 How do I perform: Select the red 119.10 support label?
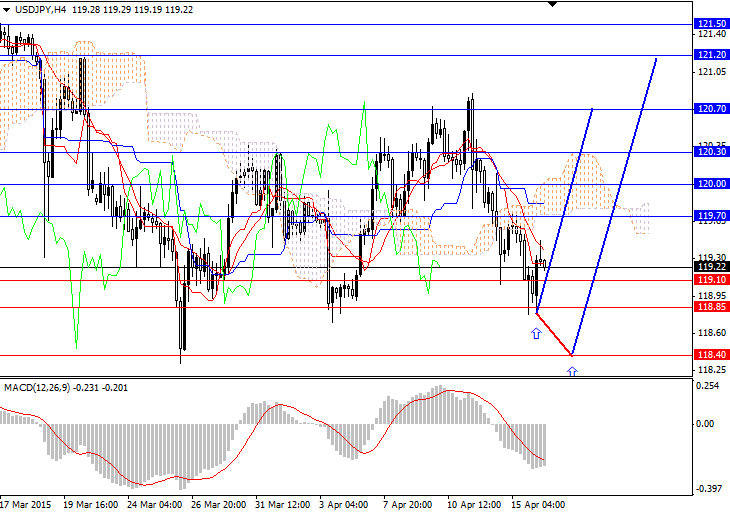click(x=711, y=280)
